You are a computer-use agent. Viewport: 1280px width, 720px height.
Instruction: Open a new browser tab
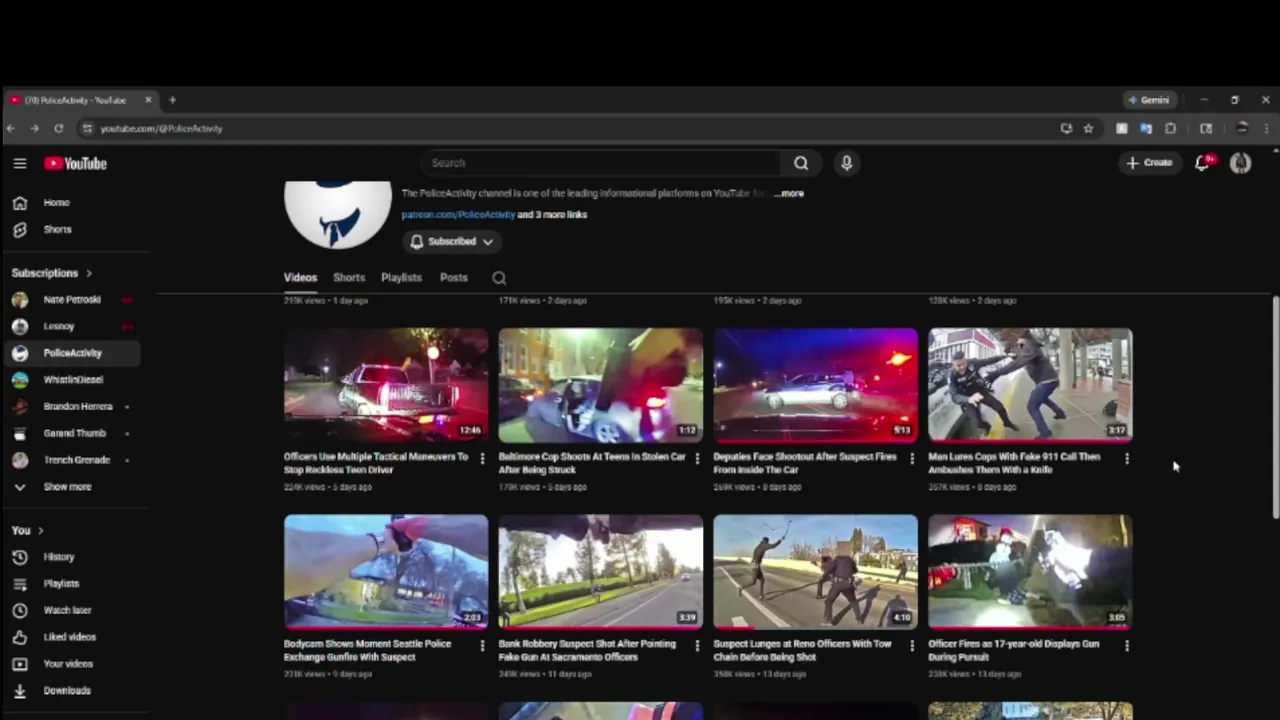pos(172,100)
